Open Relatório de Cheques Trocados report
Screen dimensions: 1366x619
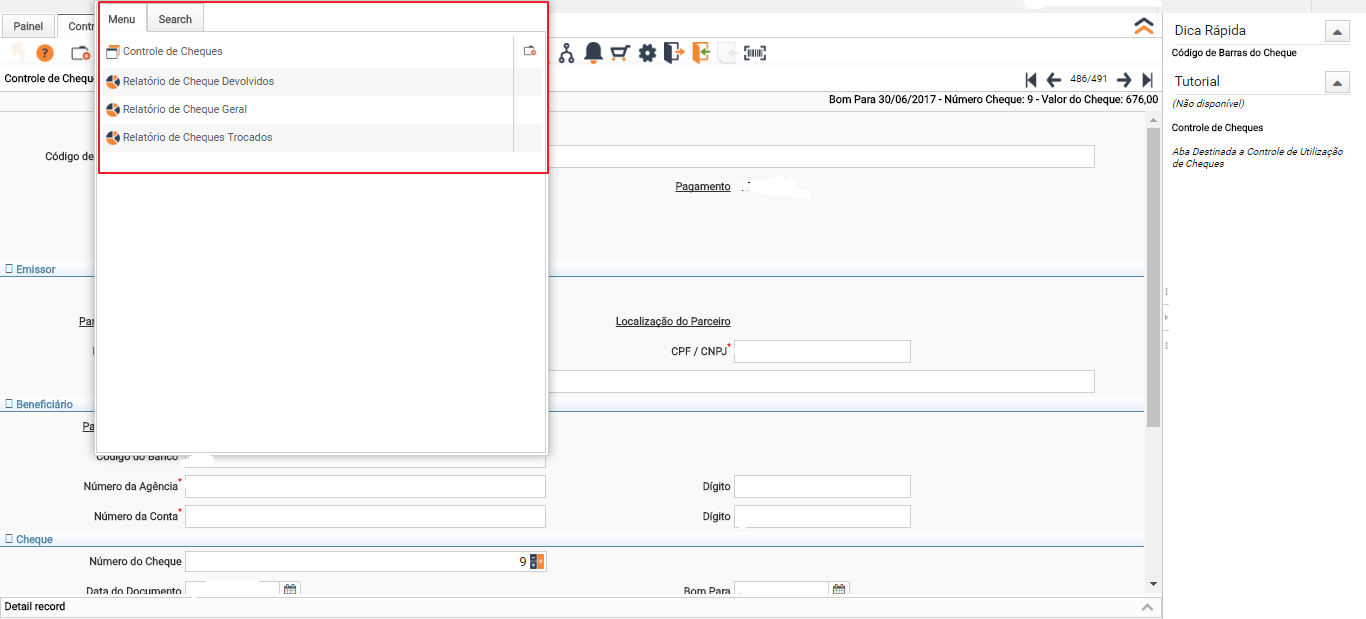(197, 137)
